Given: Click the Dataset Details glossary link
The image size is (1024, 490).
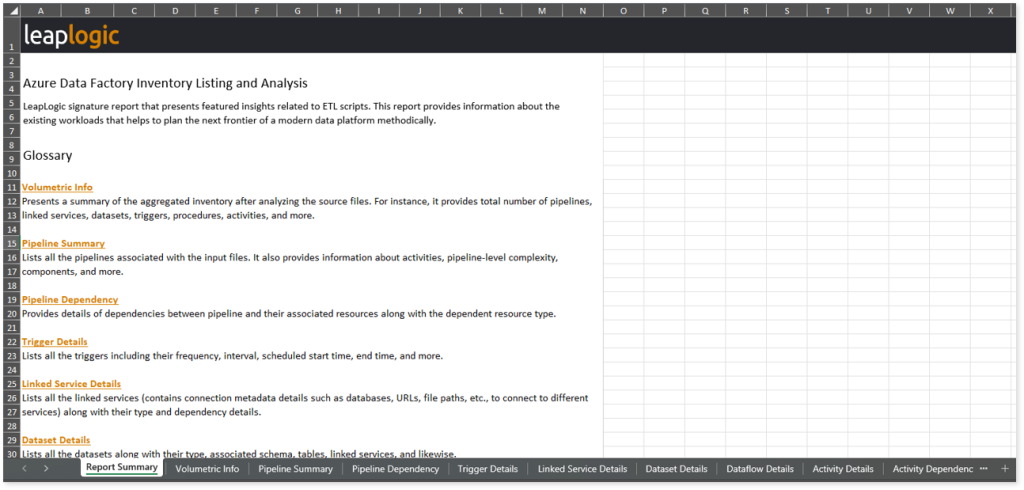Looking at the screenshot, I should pos(56,440).
